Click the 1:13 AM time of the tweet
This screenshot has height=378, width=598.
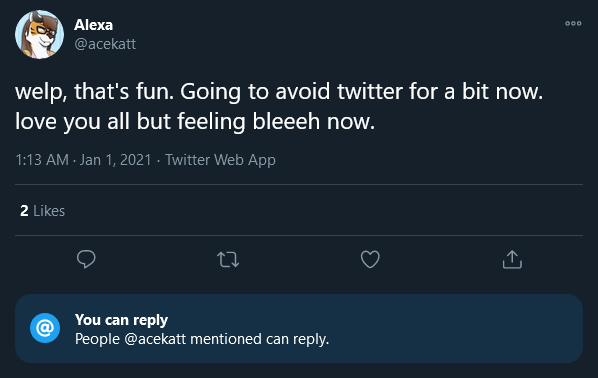coord(42,160)
